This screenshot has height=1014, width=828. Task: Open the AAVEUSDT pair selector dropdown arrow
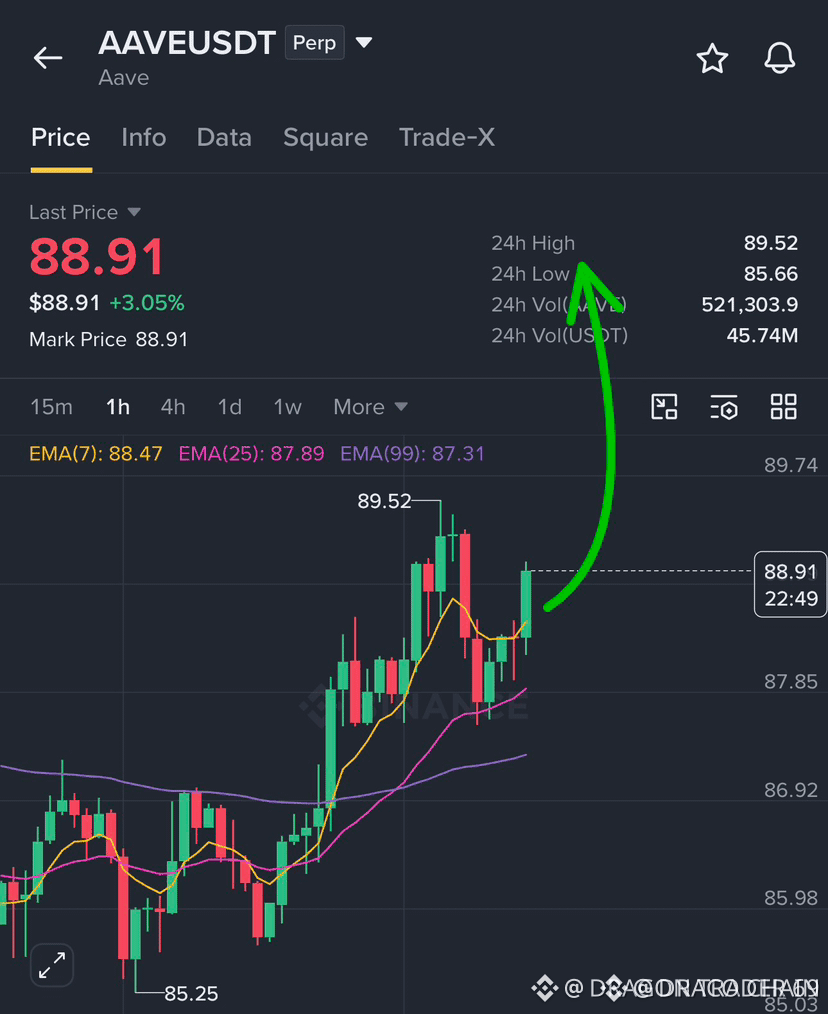(x=364, y=43)
